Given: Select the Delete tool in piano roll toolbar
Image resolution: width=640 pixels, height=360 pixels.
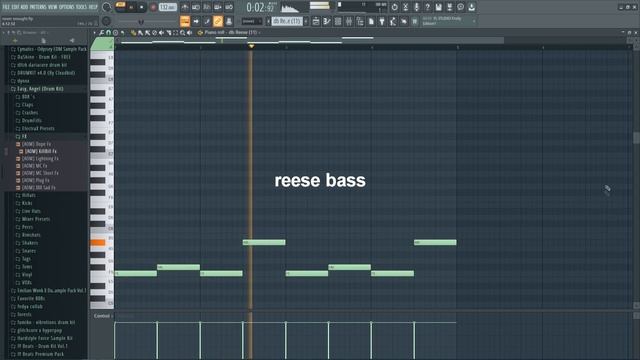Looking at the screenshot, I should tap(154, 32).
